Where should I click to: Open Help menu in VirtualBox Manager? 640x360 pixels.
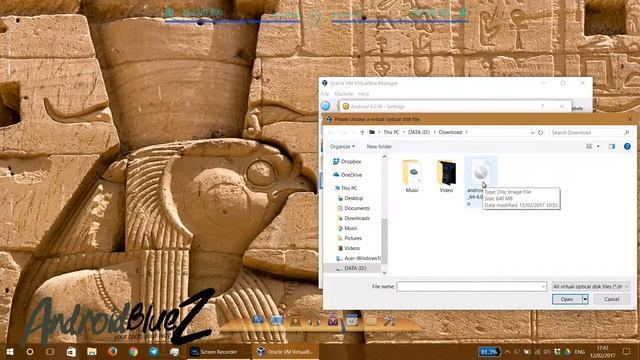tap(363, 94)
